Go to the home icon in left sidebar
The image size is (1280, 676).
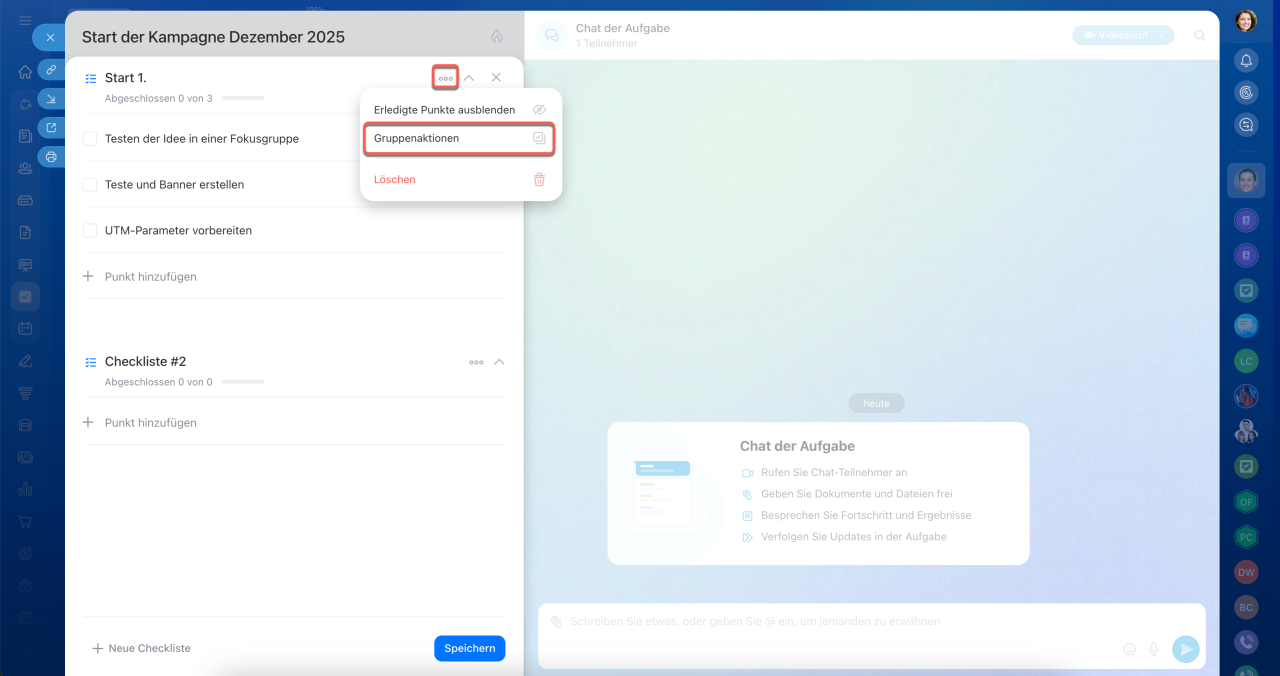click(x=25, y=72)
